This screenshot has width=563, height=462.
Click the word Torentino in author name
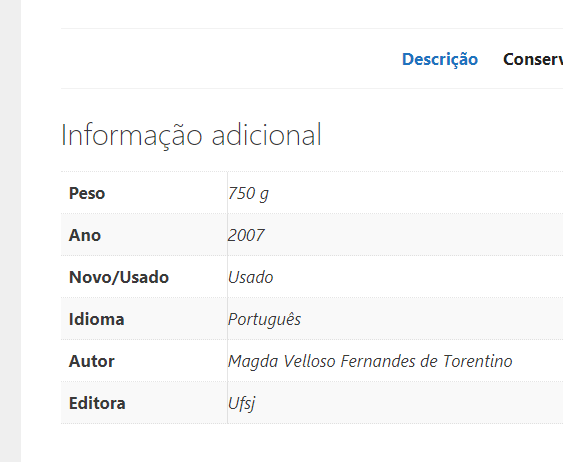click(x=478, y=361)
